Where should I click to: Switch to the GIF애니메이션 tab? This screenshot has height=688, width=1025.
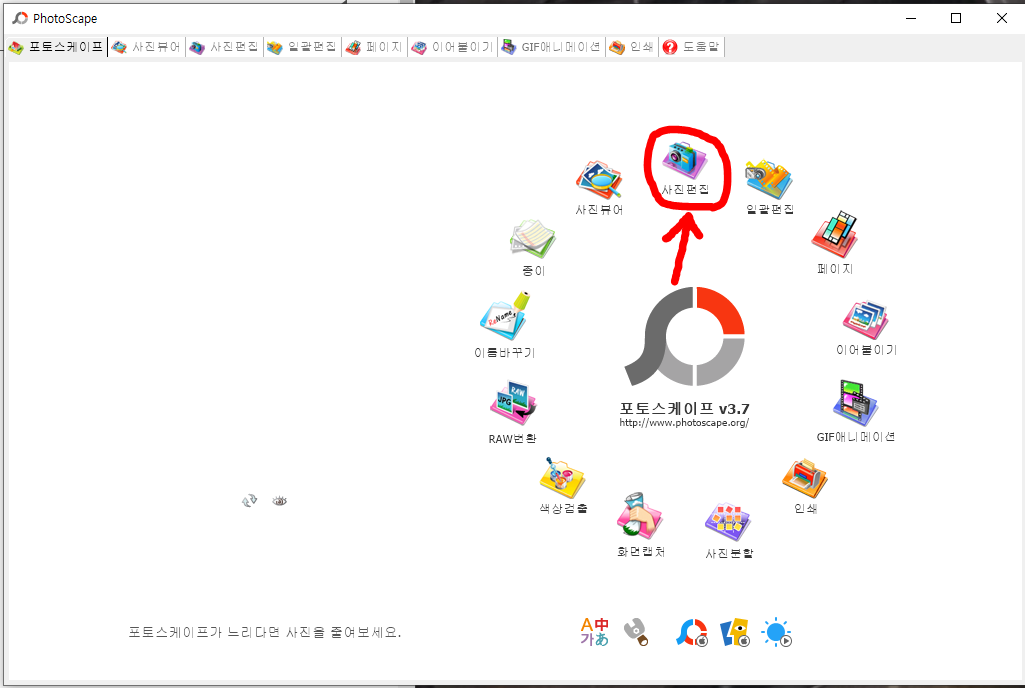pyautogui.click(x=551, y=47)
